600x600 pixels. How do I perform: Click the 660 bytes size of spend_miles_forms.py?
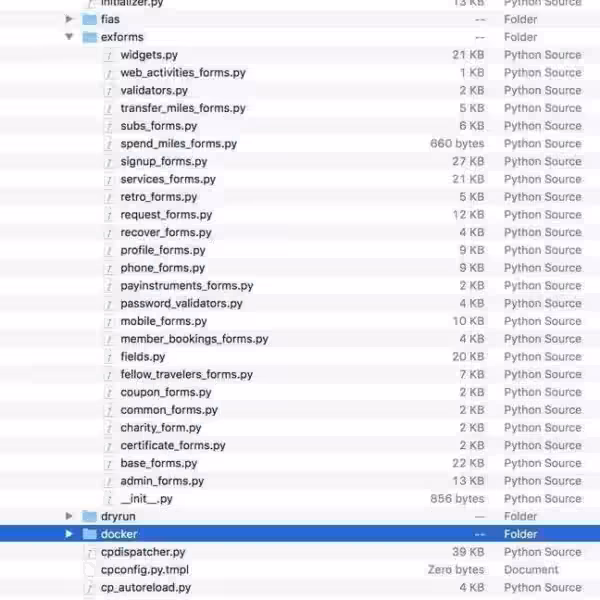(x=456, y=144)
